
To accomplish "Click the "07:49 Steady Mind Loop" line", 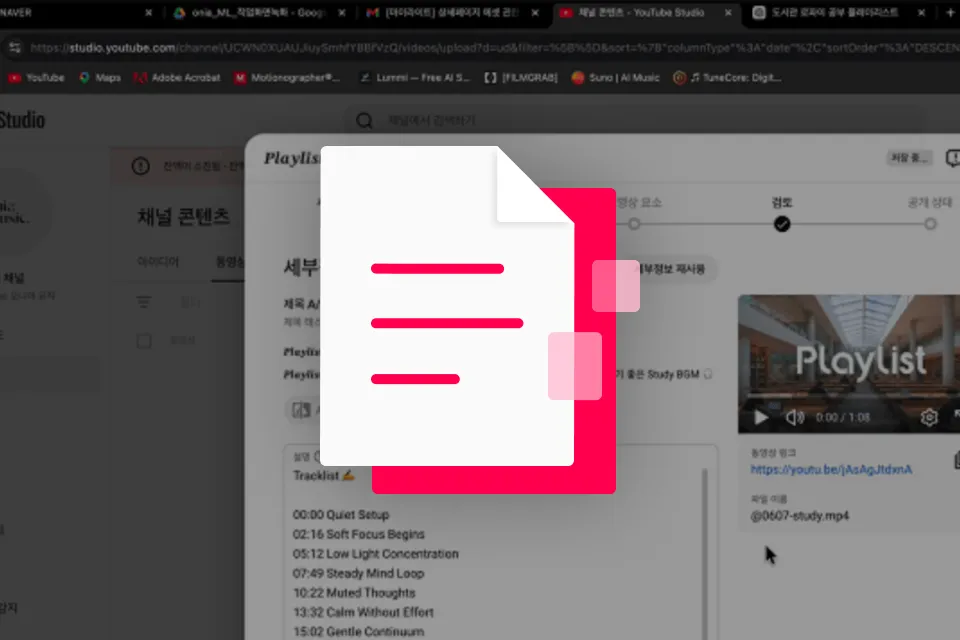I will [358, 573].
